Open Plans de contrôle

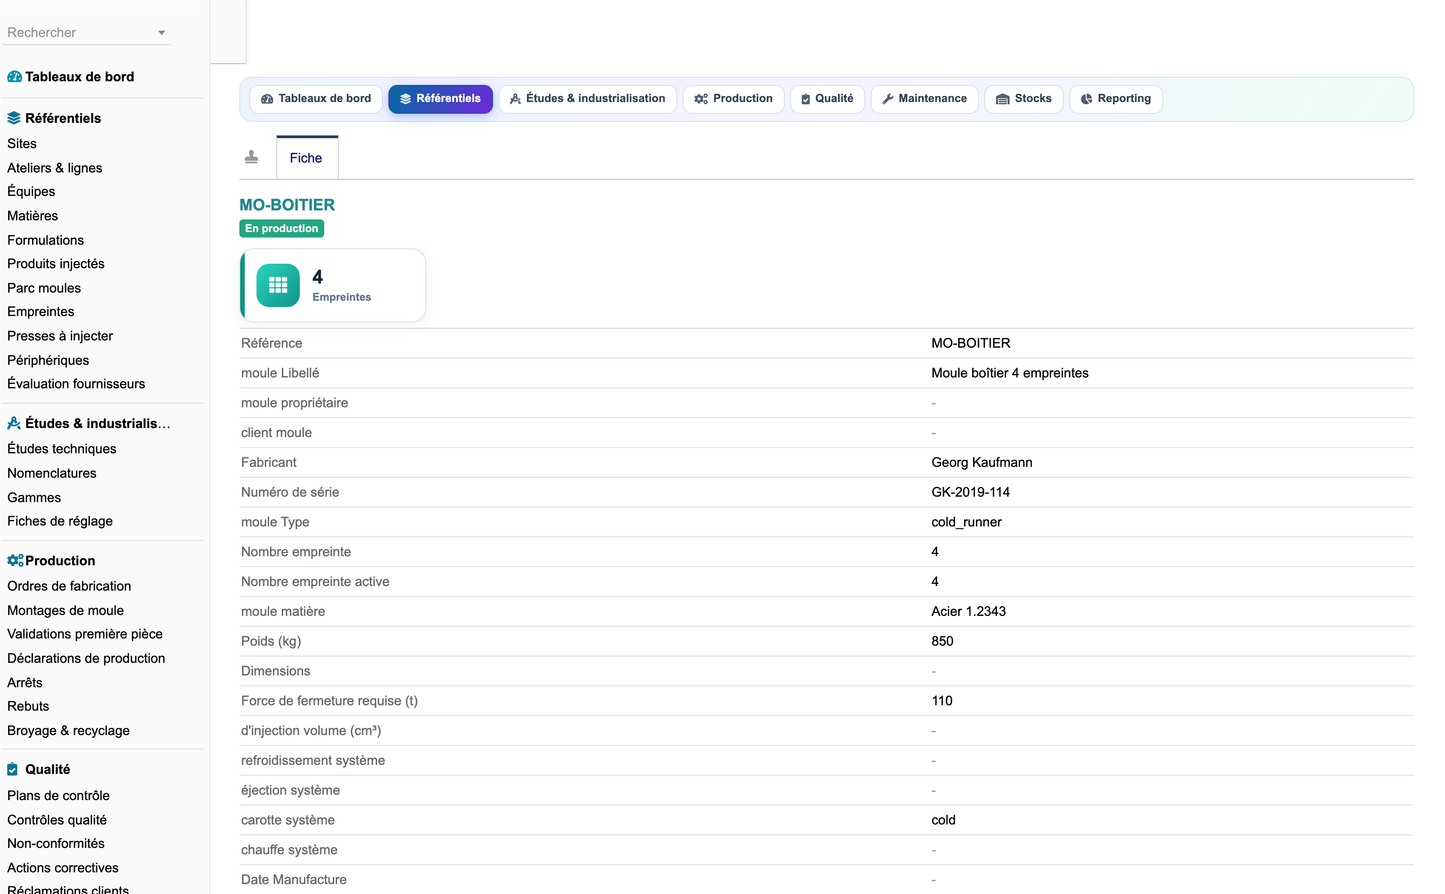59,796
